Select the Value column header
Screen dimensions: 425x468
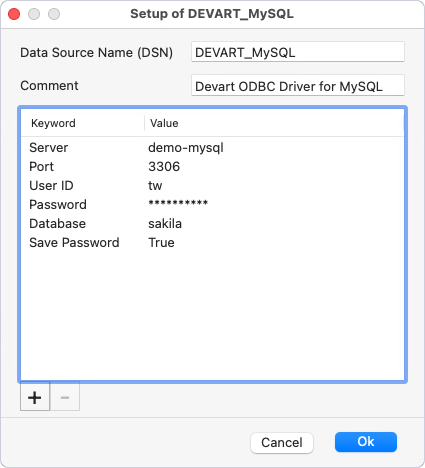pyautogui.click(x=164, y=123)
